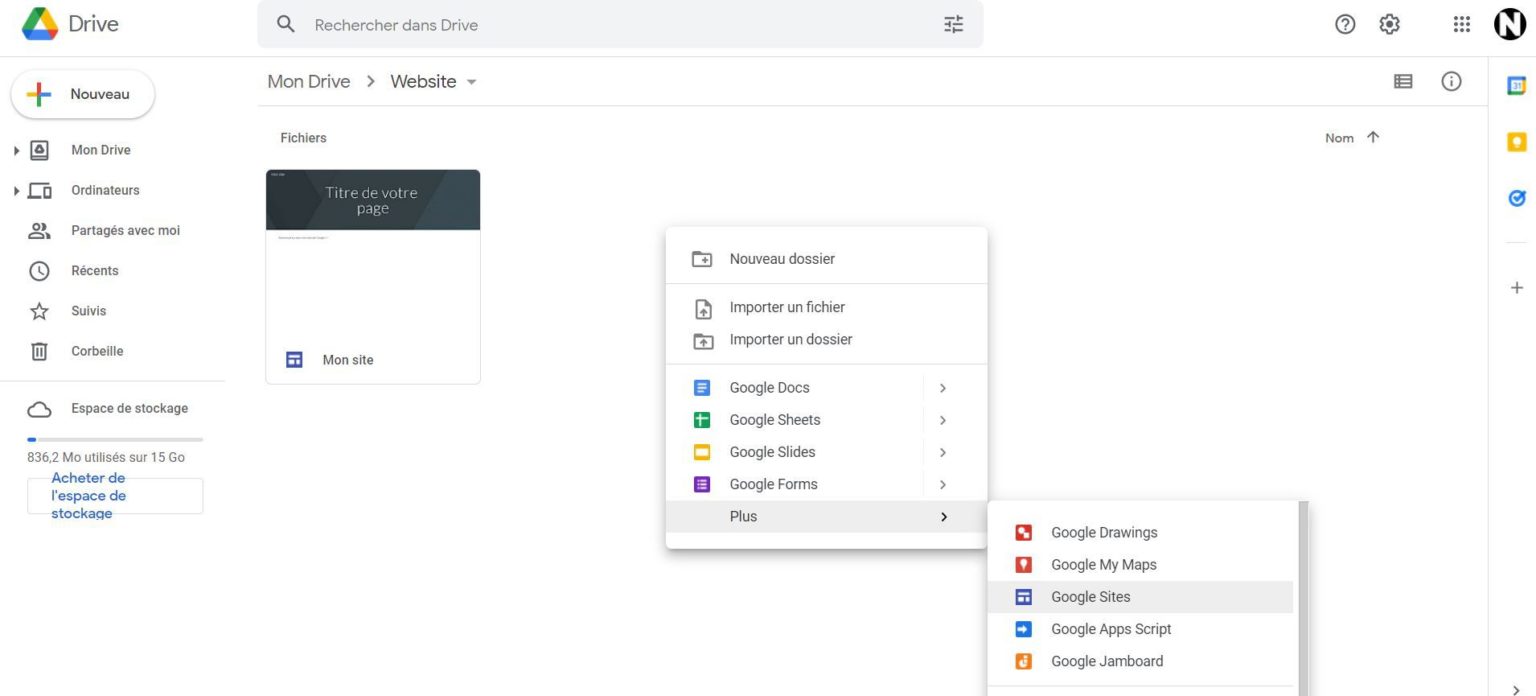Viewport: 1536px width, 696px height.
Task: Expand Google Forms submenu arrow
Action: coord(942,484)
